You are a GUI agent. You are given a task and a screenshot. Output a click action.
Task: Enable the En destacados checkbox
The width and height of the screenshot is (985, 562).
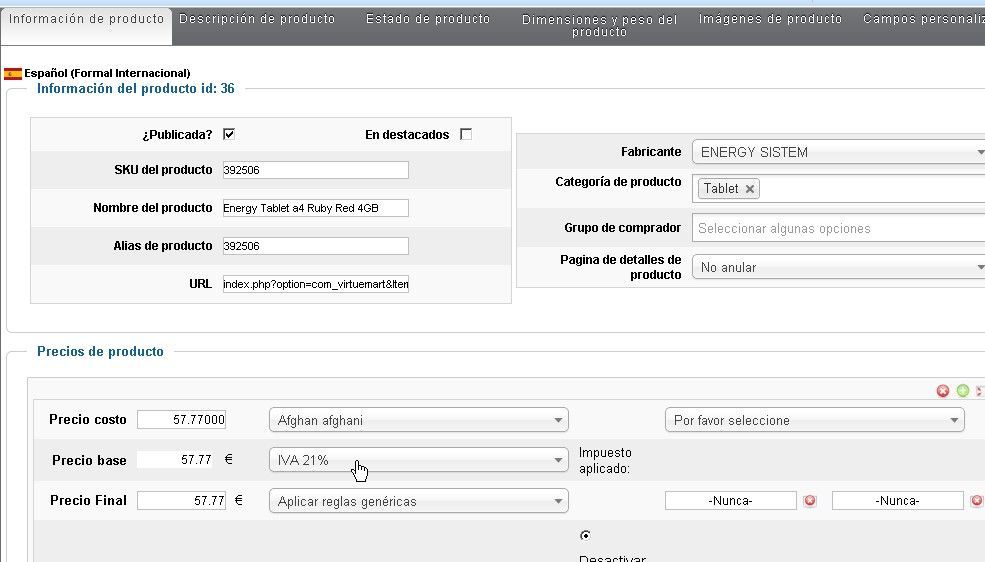(465, 134)
